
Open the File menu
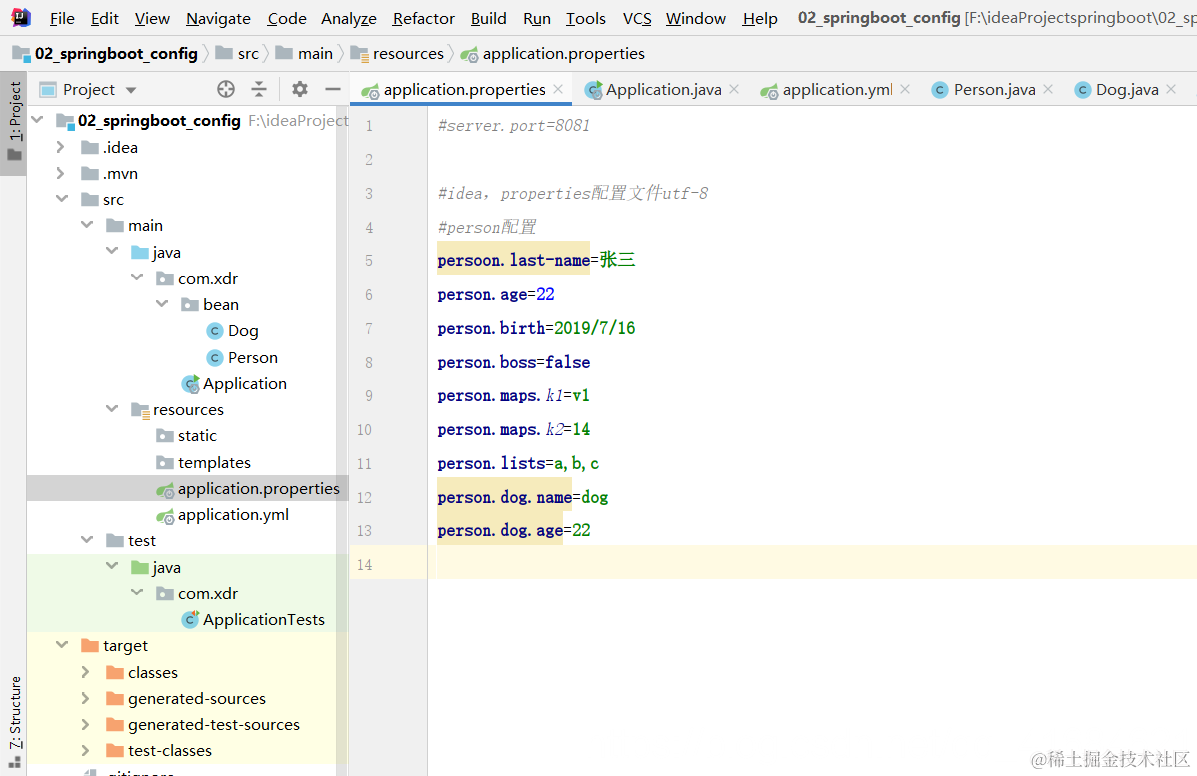62,18
